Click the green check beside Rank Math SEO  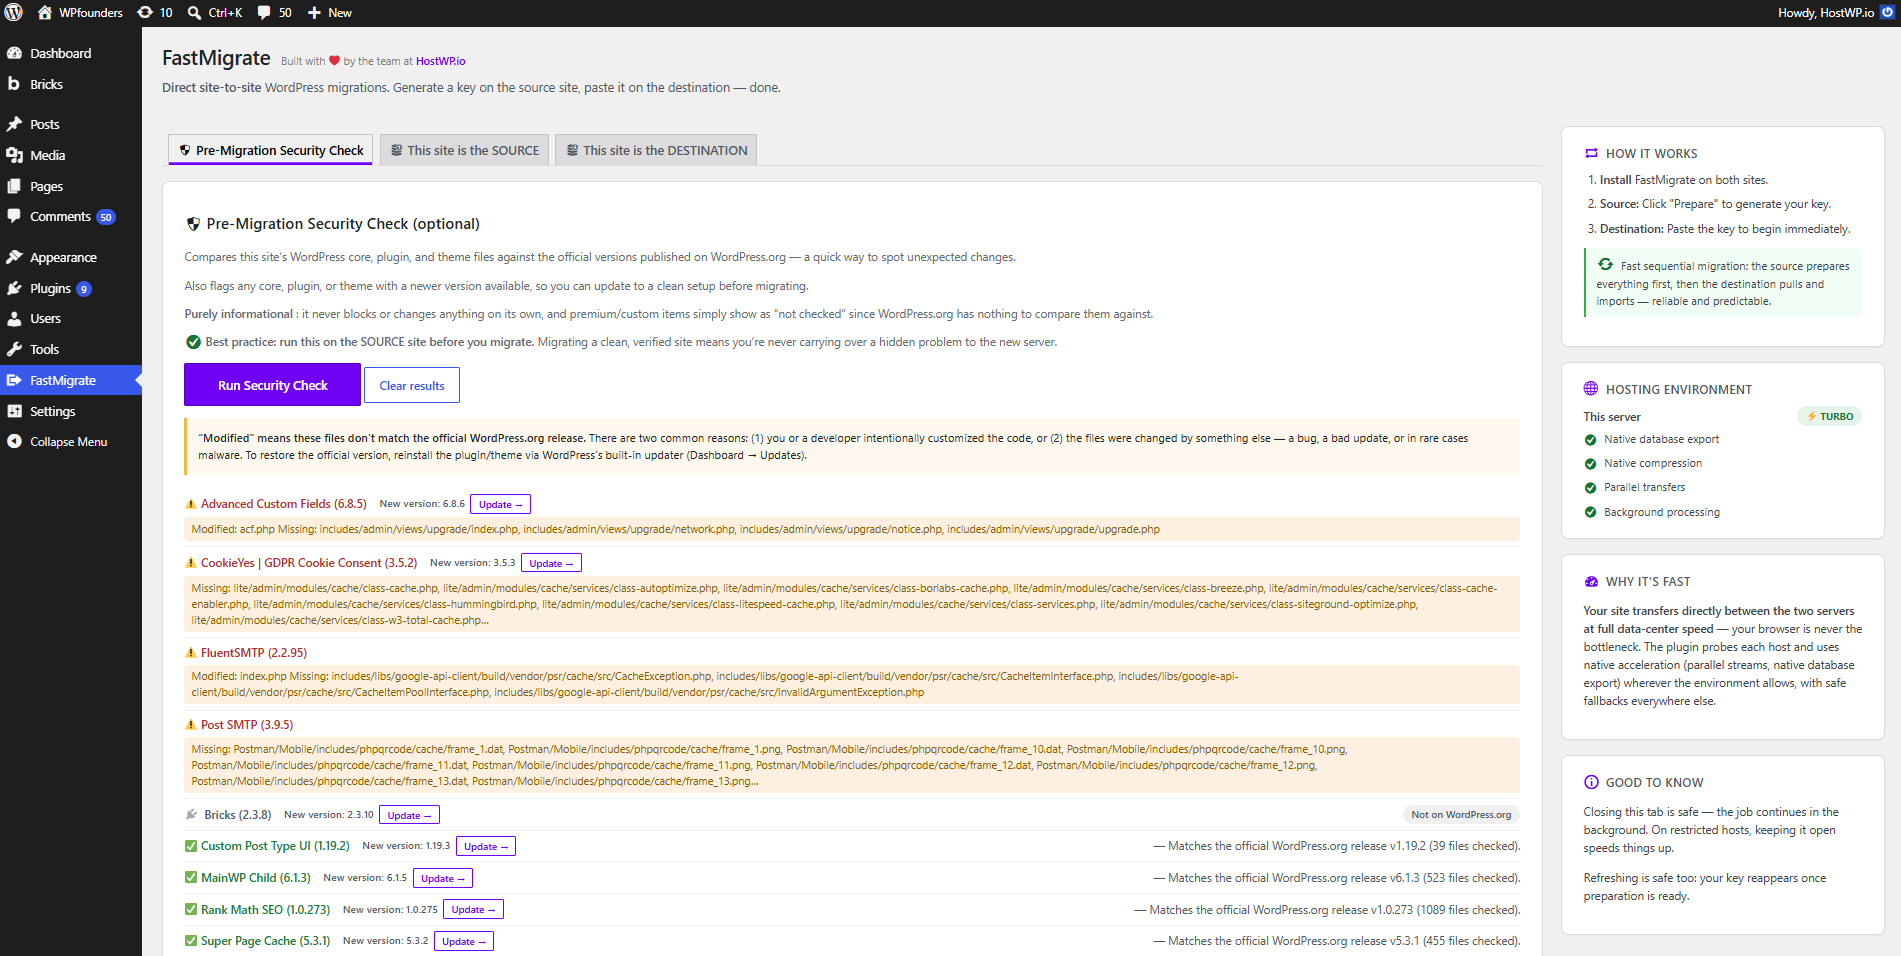coord(191,909)
